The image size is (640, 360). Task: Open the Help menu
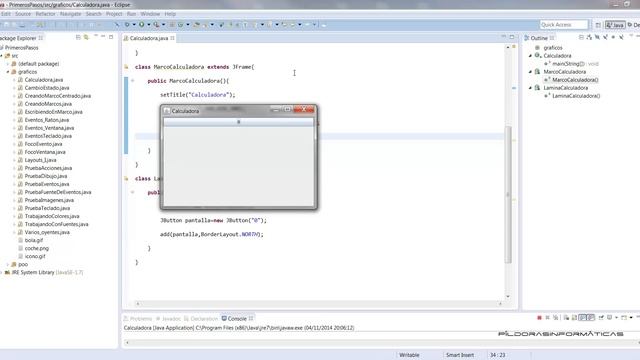[x=170, y=14]
